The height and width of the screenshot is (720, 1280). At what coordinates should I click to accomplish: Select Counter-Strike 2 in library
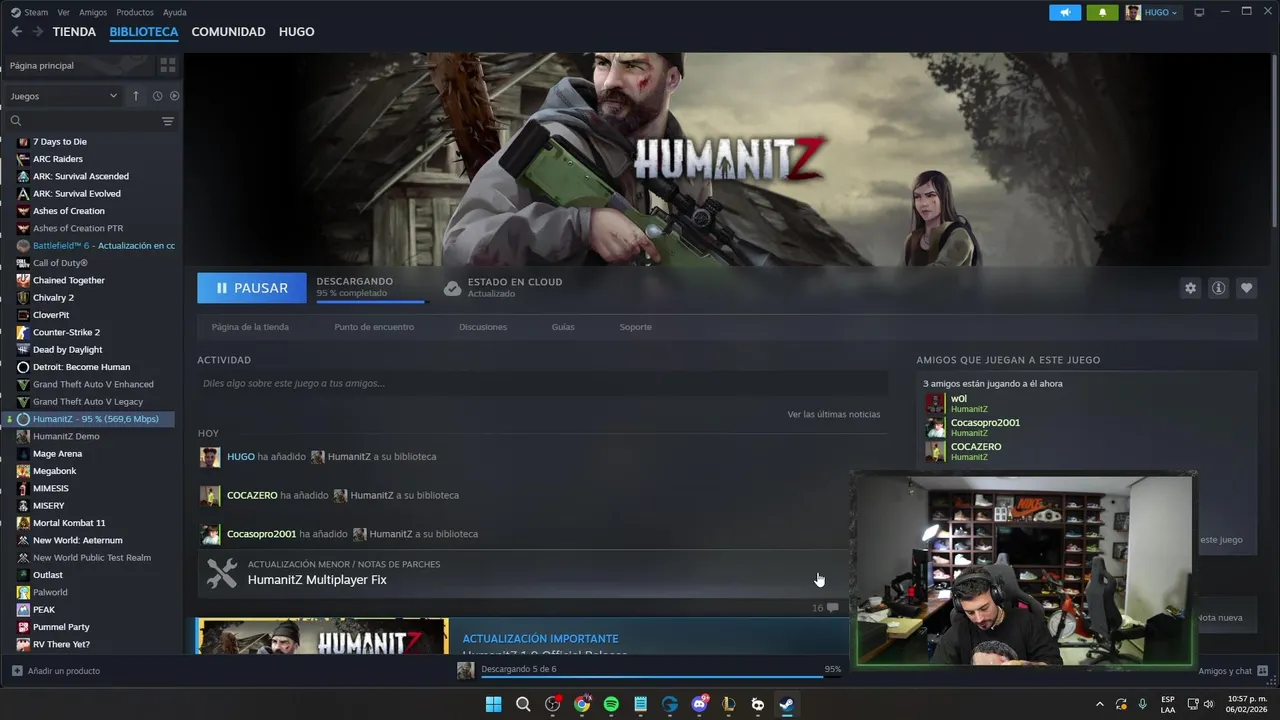(x=66, y=332)
